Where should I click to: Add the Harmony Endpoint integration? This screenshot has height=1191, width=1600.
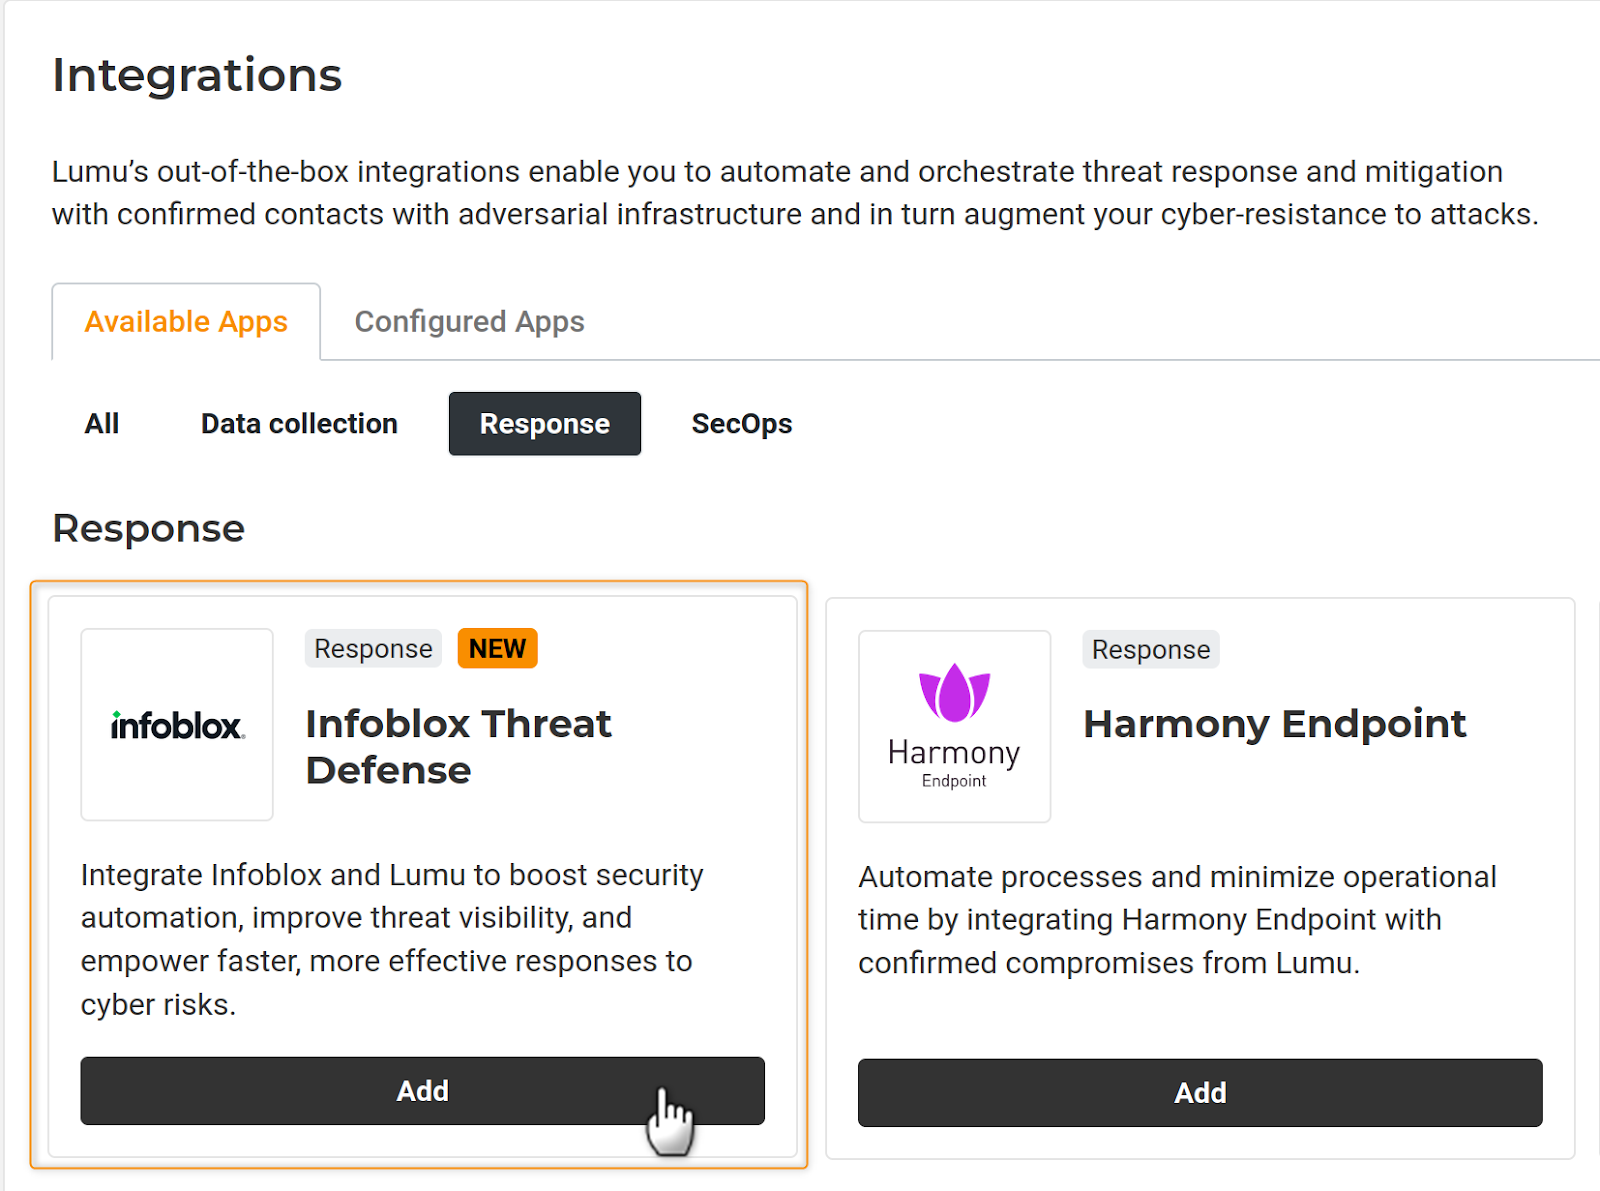pos(1199,1093)
